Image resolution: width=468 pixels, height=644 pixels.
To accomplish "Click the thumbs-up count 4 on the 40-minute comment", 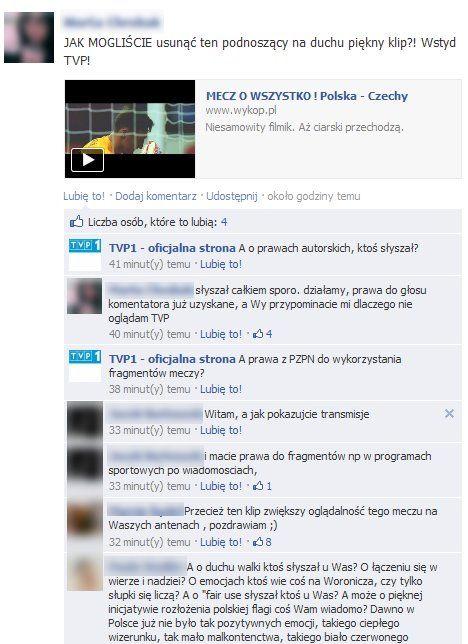I will tap(263, 334).
